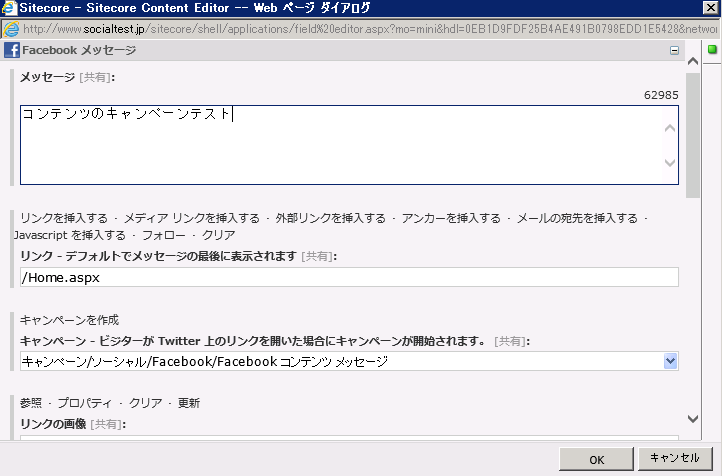Click message textarea scroll-down arrow
The width and height of the screenshot is (722, 476).
tap(670, 163)
